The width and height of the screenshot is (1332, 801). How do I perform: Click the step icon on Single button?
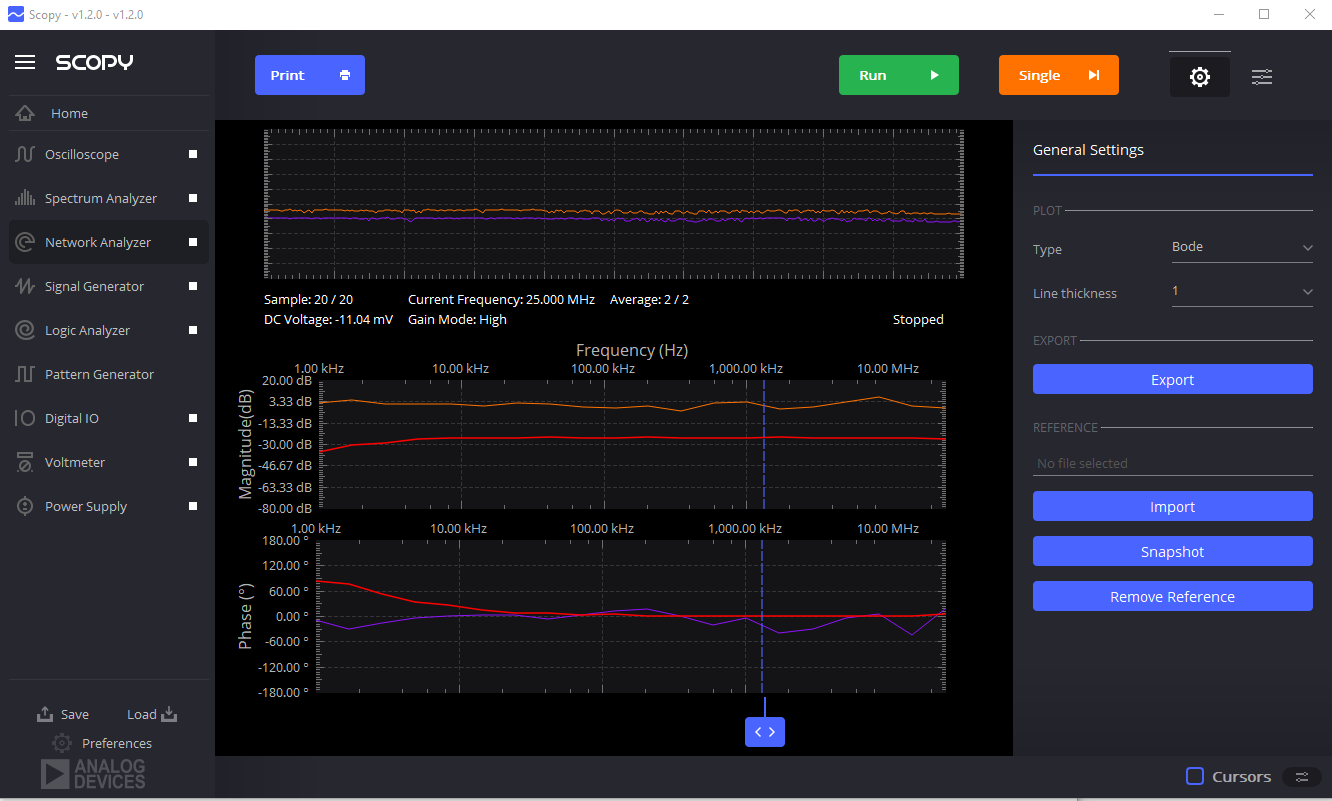1094,75
